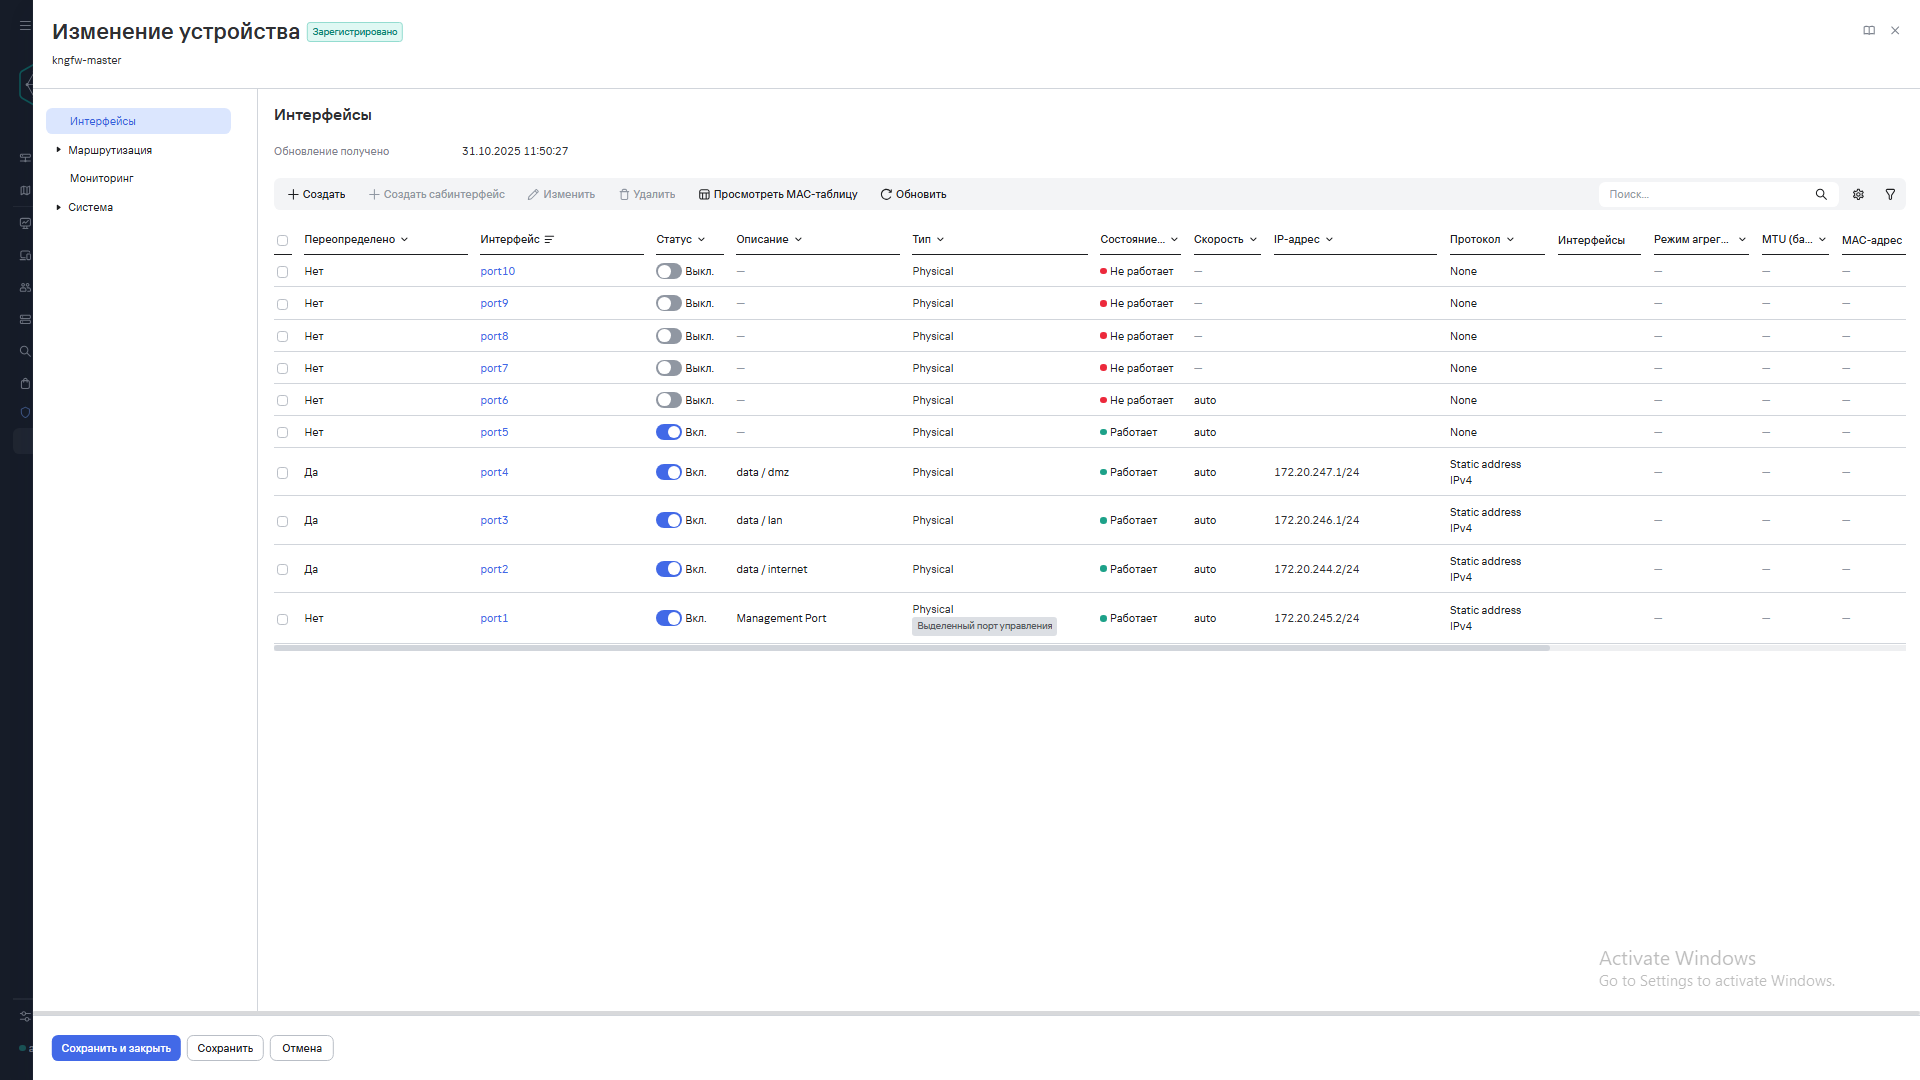
Task: Toggle the side panel layout icon
Action: click(1869, 31)
